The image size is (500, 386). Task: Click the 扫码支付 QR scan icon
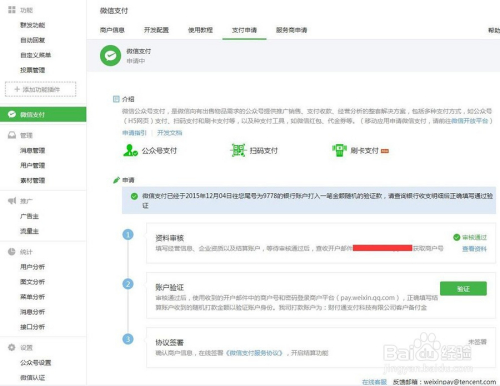(x=238, y=150)
